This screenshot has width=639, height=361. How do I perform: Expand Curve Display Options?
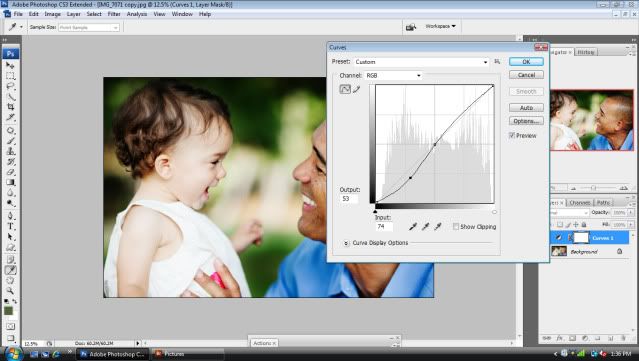(346, 243)
